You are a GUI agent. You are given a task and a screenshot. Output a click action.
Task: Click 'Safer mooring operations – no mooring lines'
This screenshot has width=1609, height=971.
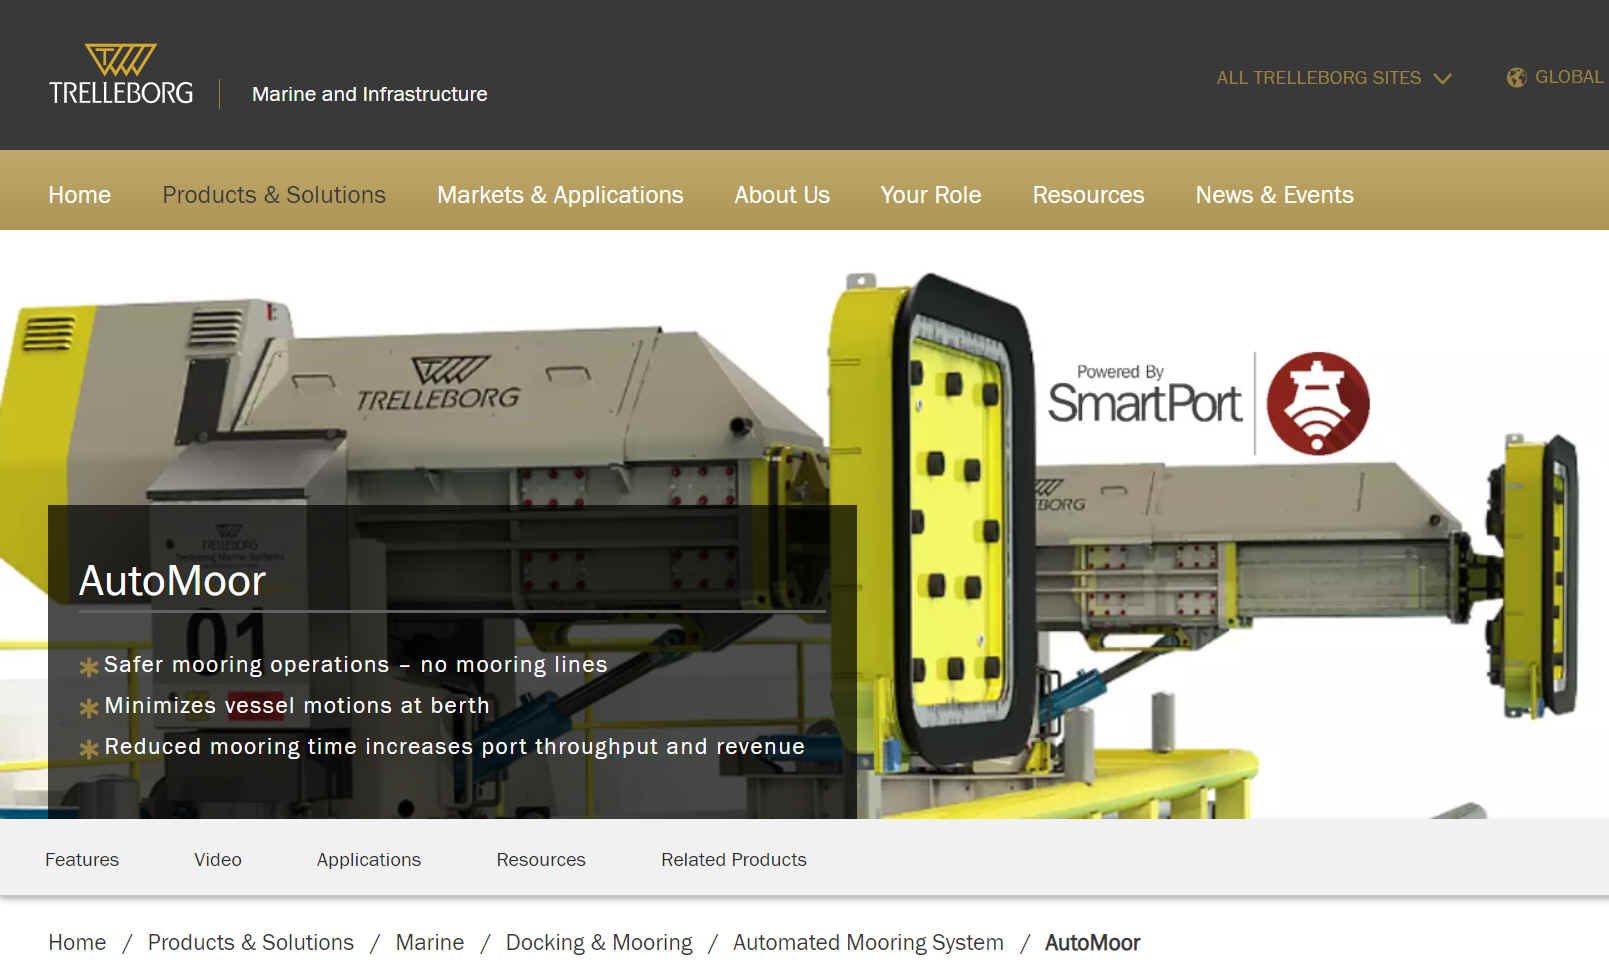(356, 665)
